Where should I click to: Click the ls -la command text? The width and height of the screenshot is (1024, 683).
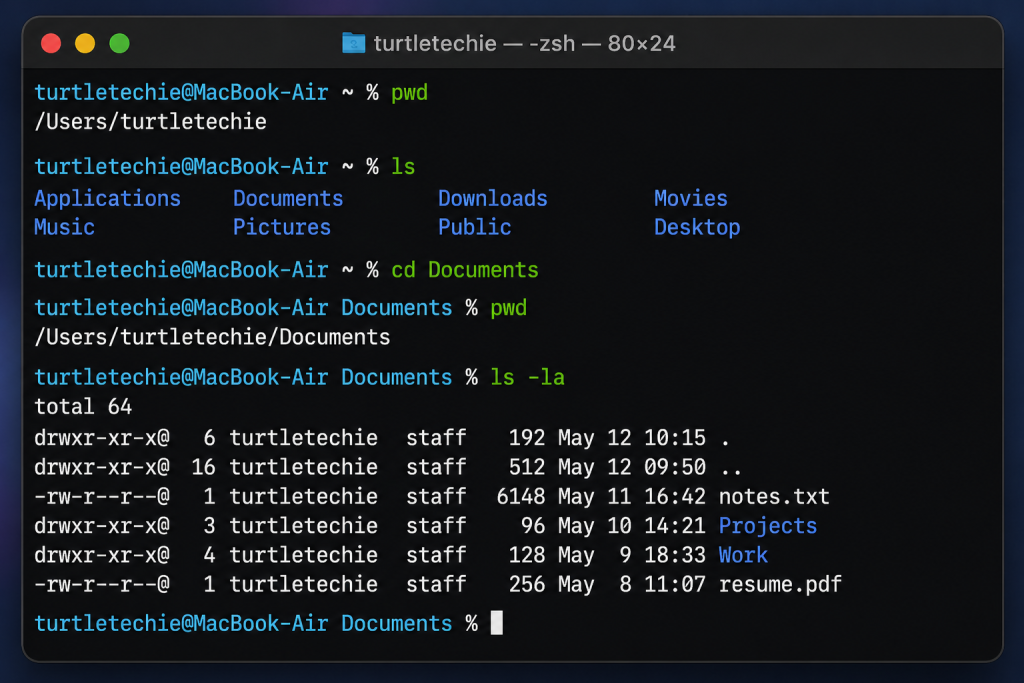[527, 377]
